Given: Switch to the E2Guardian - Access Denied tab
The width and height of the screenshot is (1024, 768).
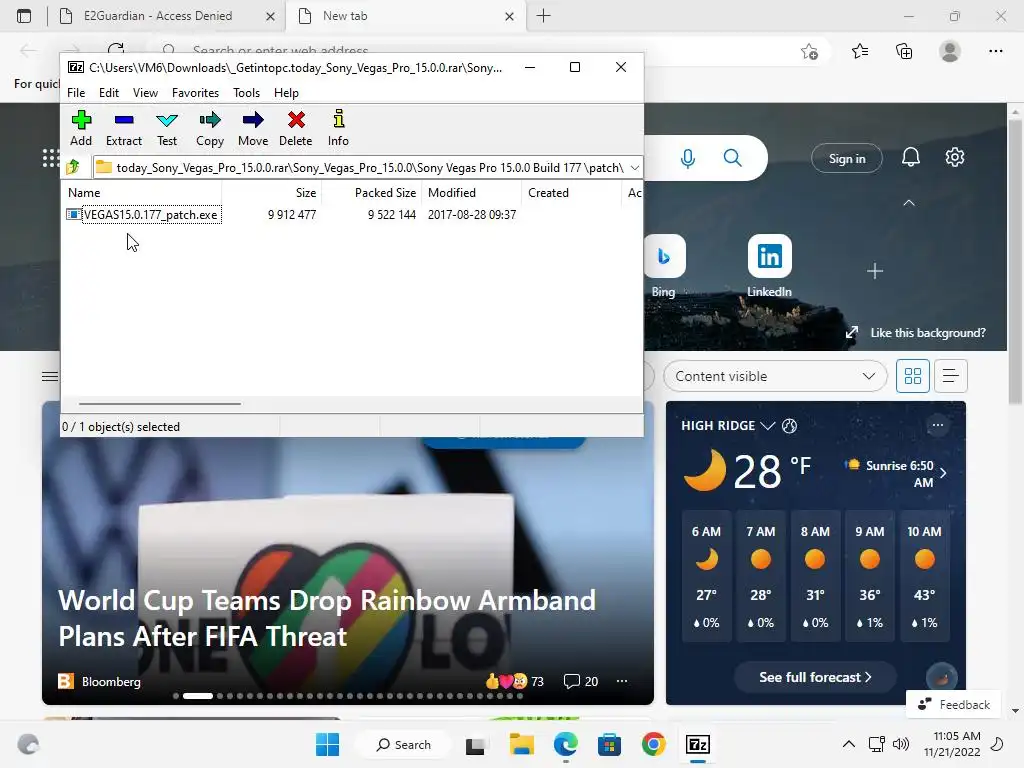Looking at the screenshot, I should point(157,16).
